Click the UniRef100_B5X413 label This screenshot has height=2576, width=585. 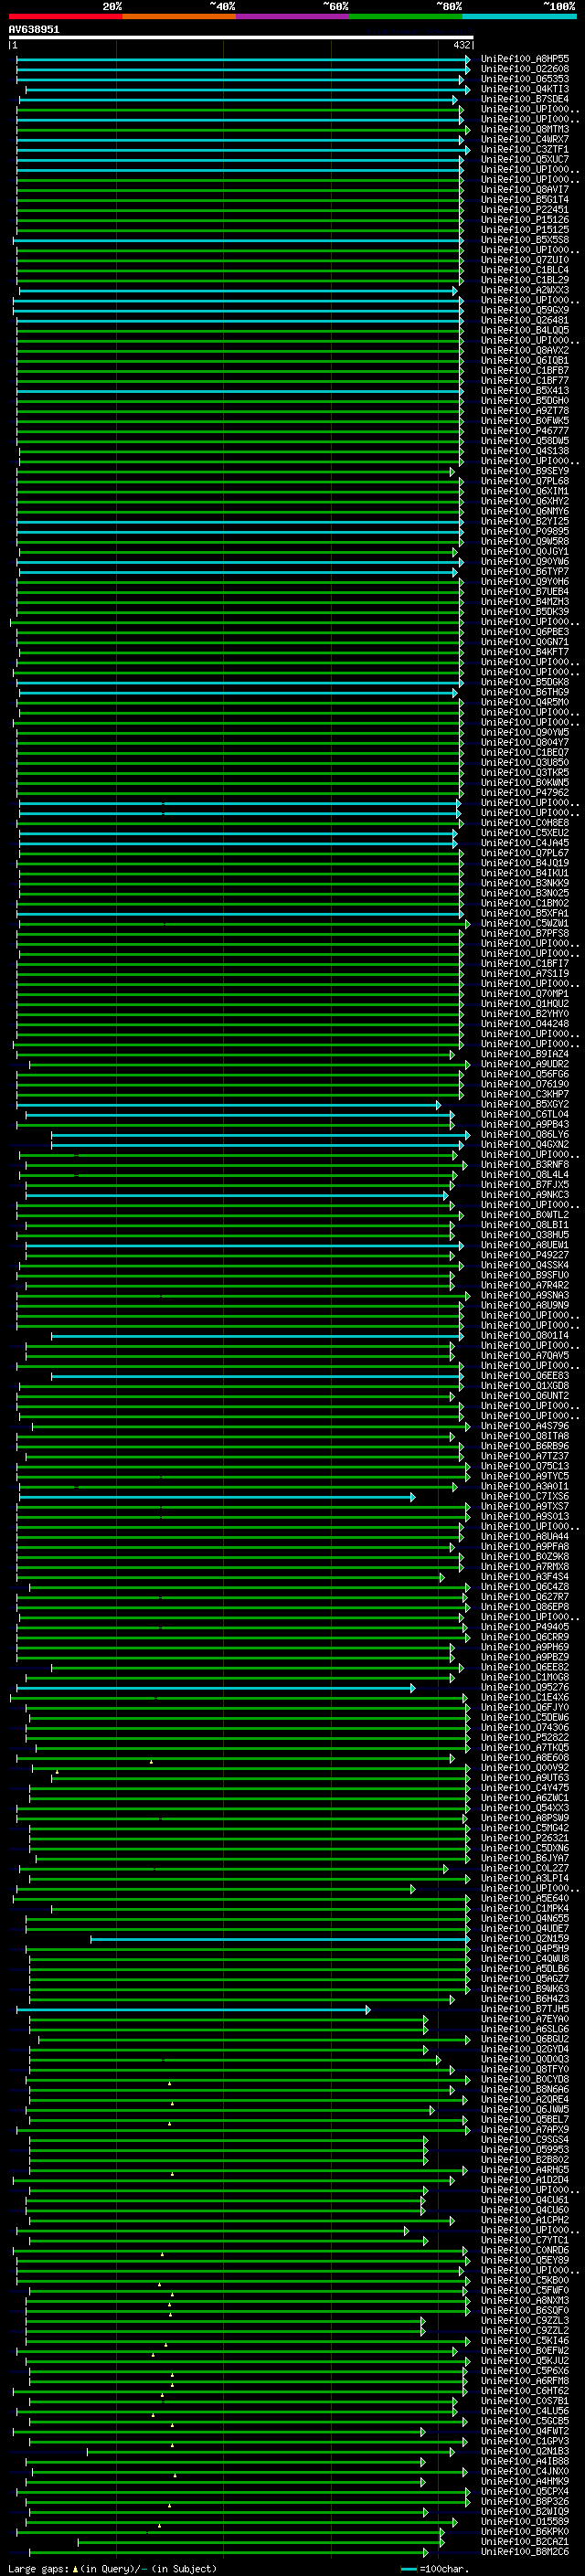525,391
